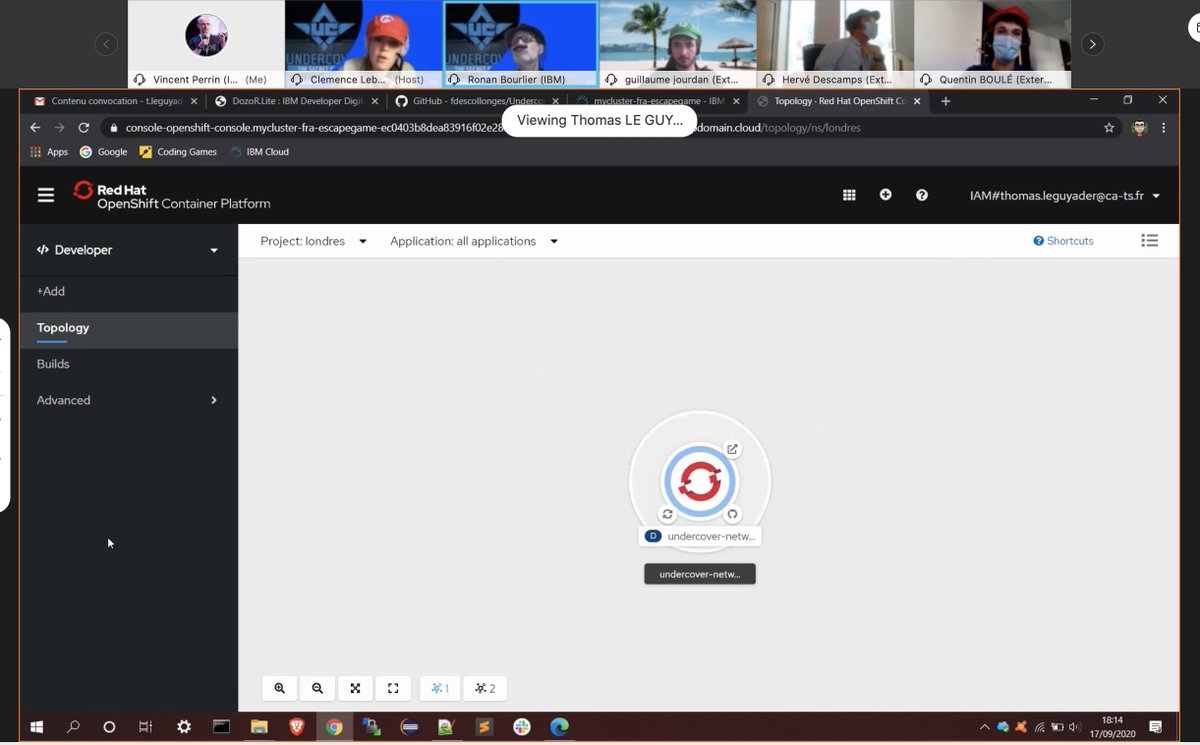Select Ronan Bourlier participant thumbnail

[x=520, y=44]
